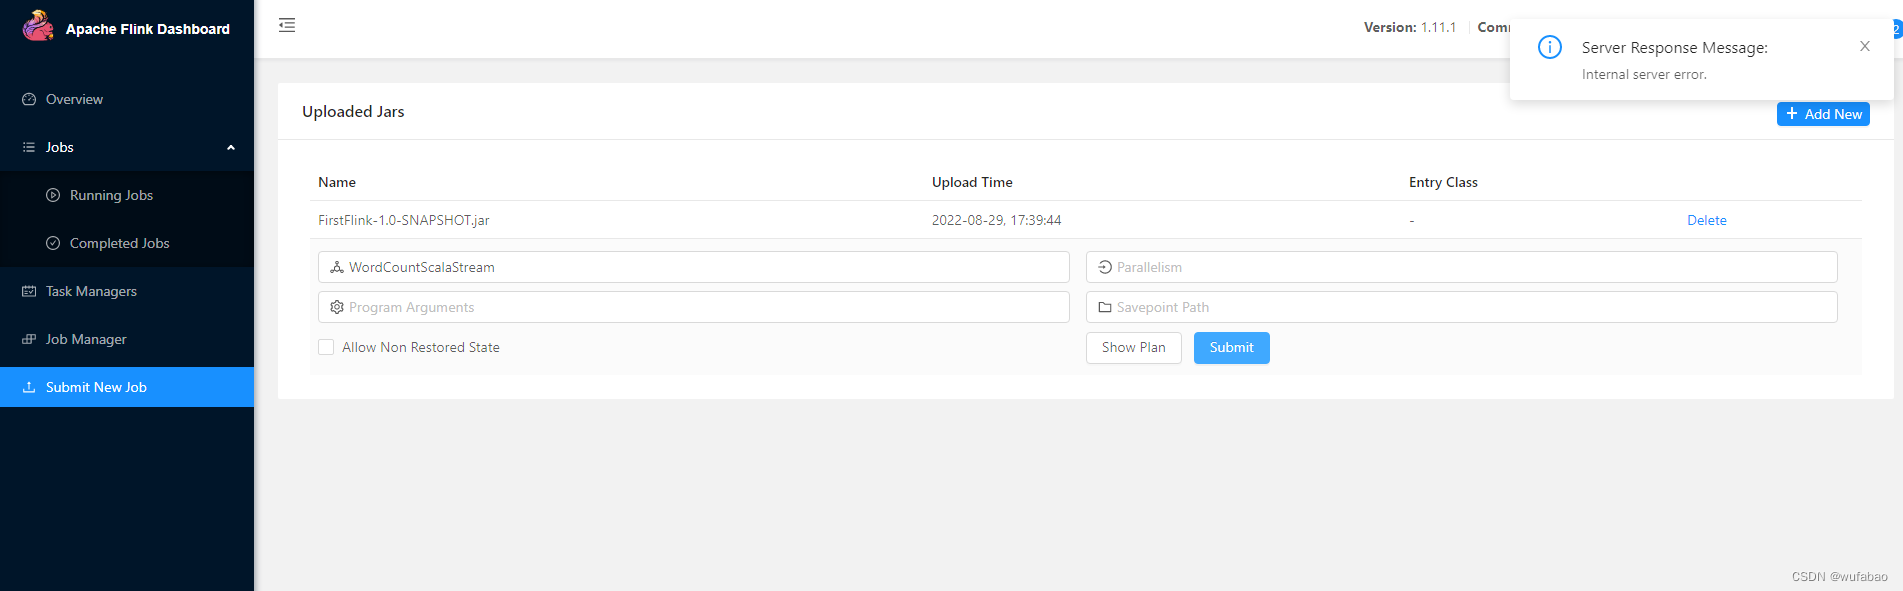1903x591 pixels.
Task: Click the Entry Class column header
Action: click(1443, 182)
